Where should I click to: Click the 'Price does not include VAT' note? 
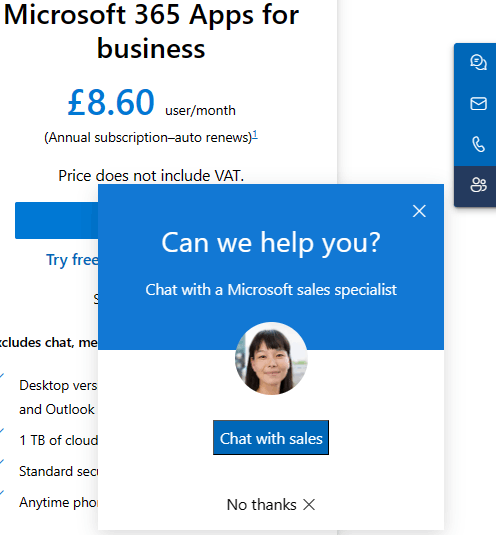tap(151, 176)
